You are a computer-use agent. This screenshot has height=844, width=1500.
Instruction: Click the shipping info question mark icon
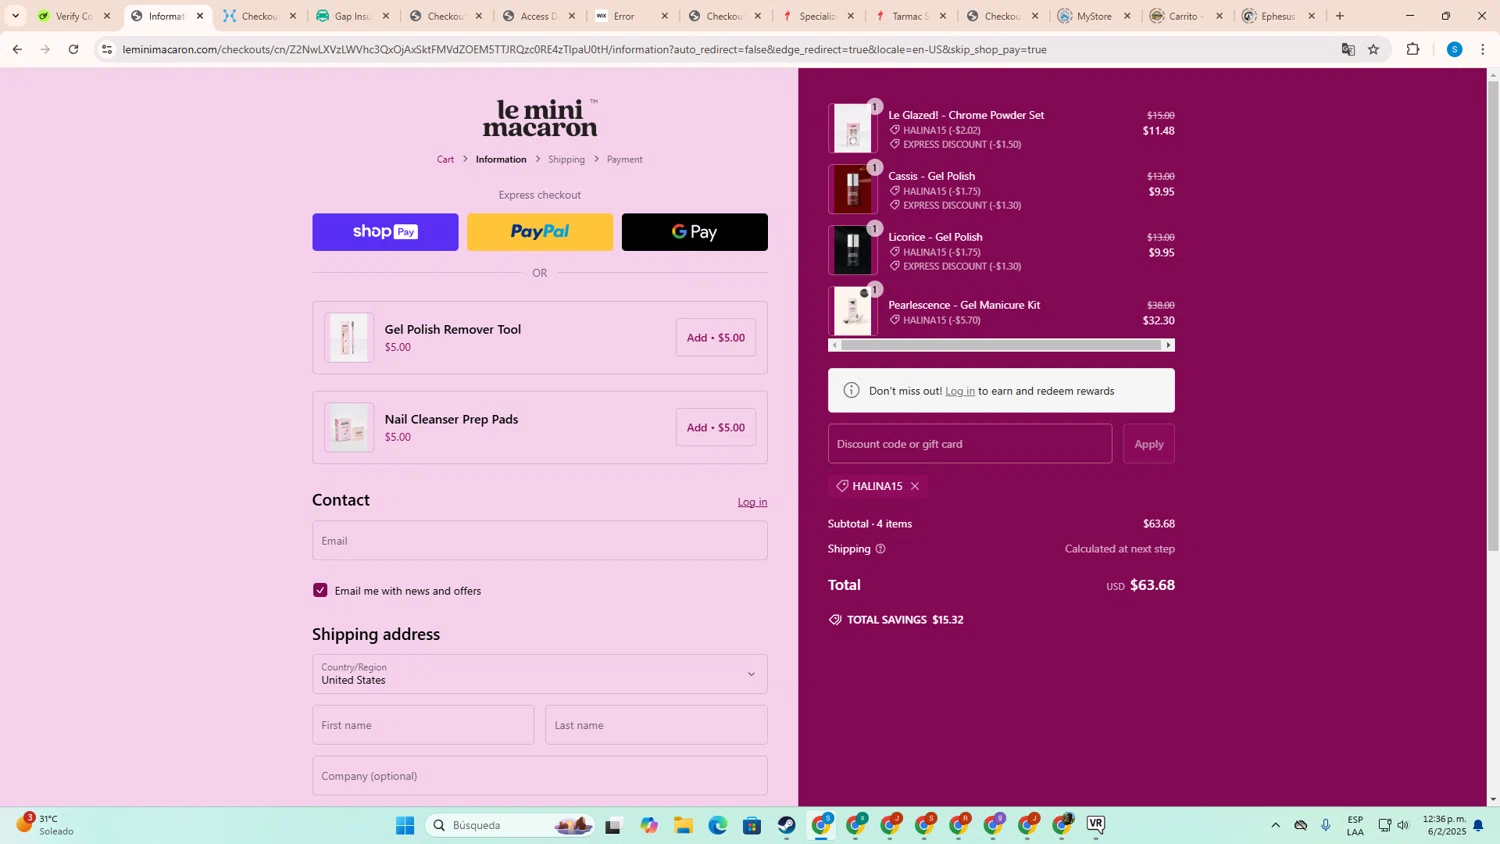tap(880, 549)
